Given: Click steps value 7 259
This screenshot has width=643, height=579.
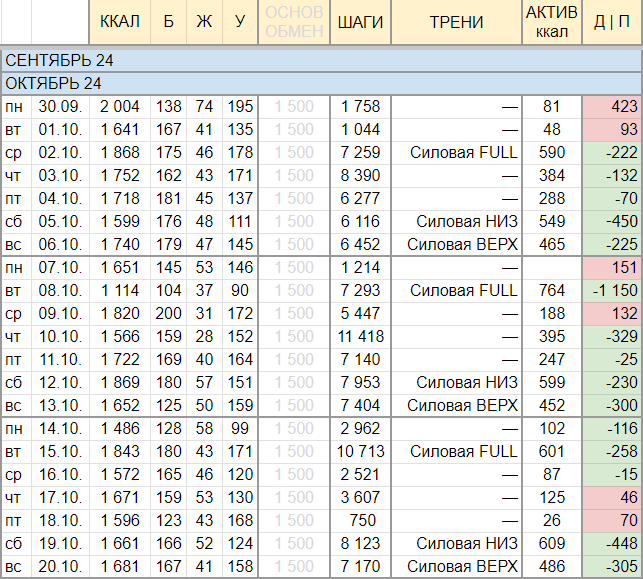Looking at the screenshot, I should coord(360,153).
